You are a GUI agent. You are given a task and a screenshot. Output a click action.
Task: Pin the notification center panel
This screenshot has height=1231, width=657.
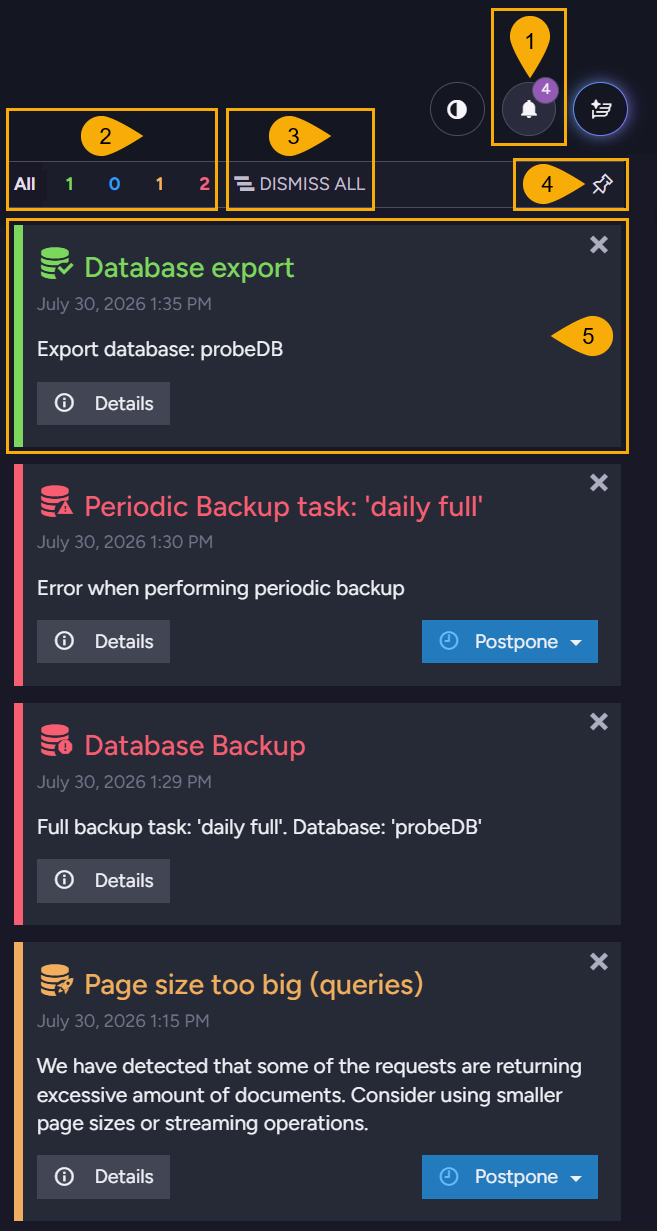(x=601, y=185)
